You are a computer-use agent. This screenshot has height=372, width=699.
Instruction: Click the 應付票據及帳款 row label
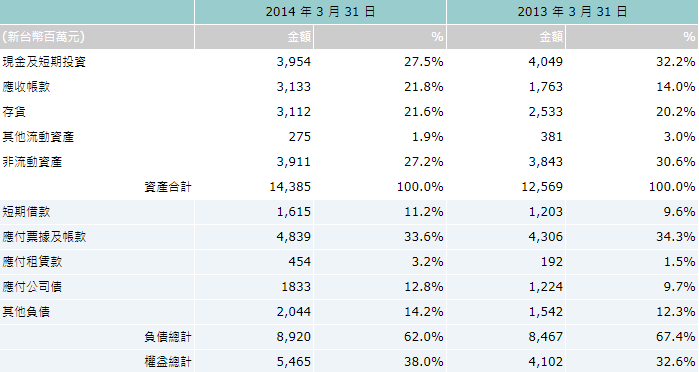point(44,236)
